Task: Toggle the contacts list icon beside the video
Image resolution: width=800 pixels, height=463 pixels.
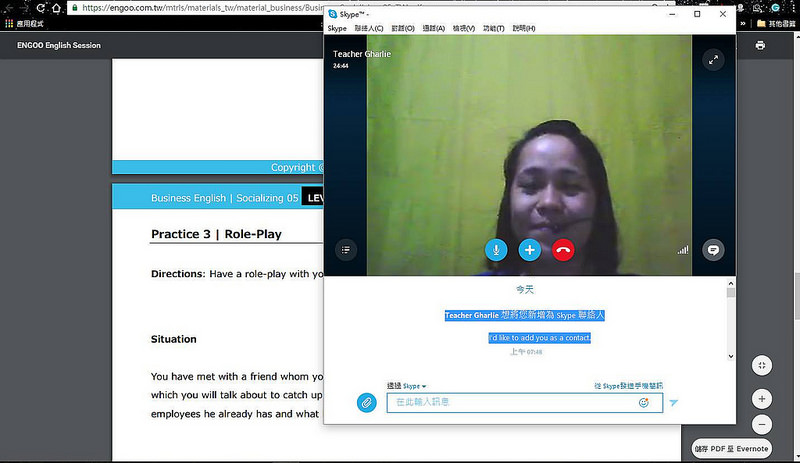Action: tap(345, 250)
